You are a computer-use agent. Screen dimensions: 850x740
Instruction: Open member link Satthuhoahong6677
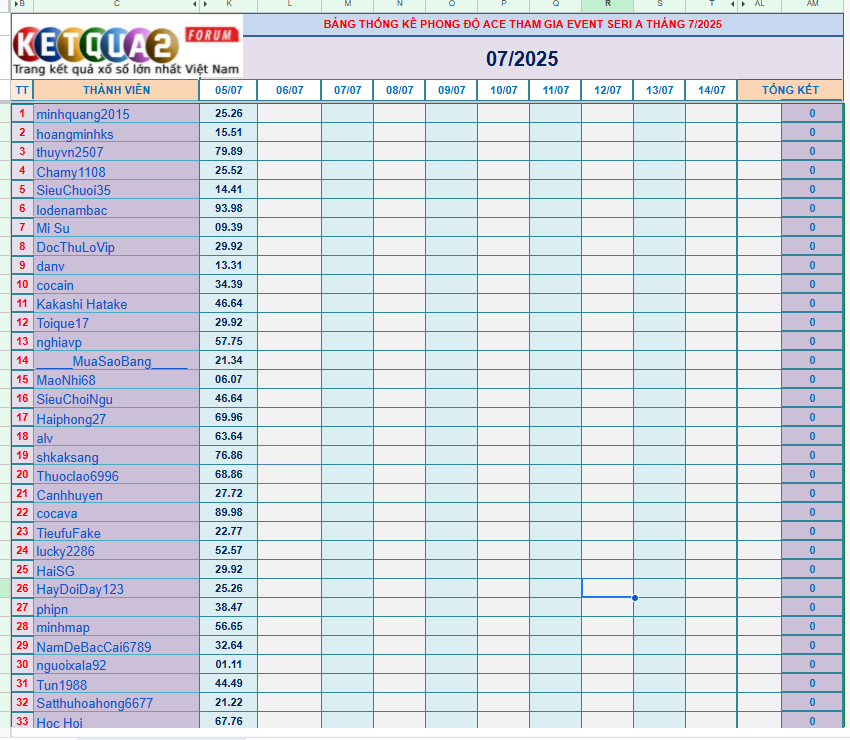(x=95, y=703)
